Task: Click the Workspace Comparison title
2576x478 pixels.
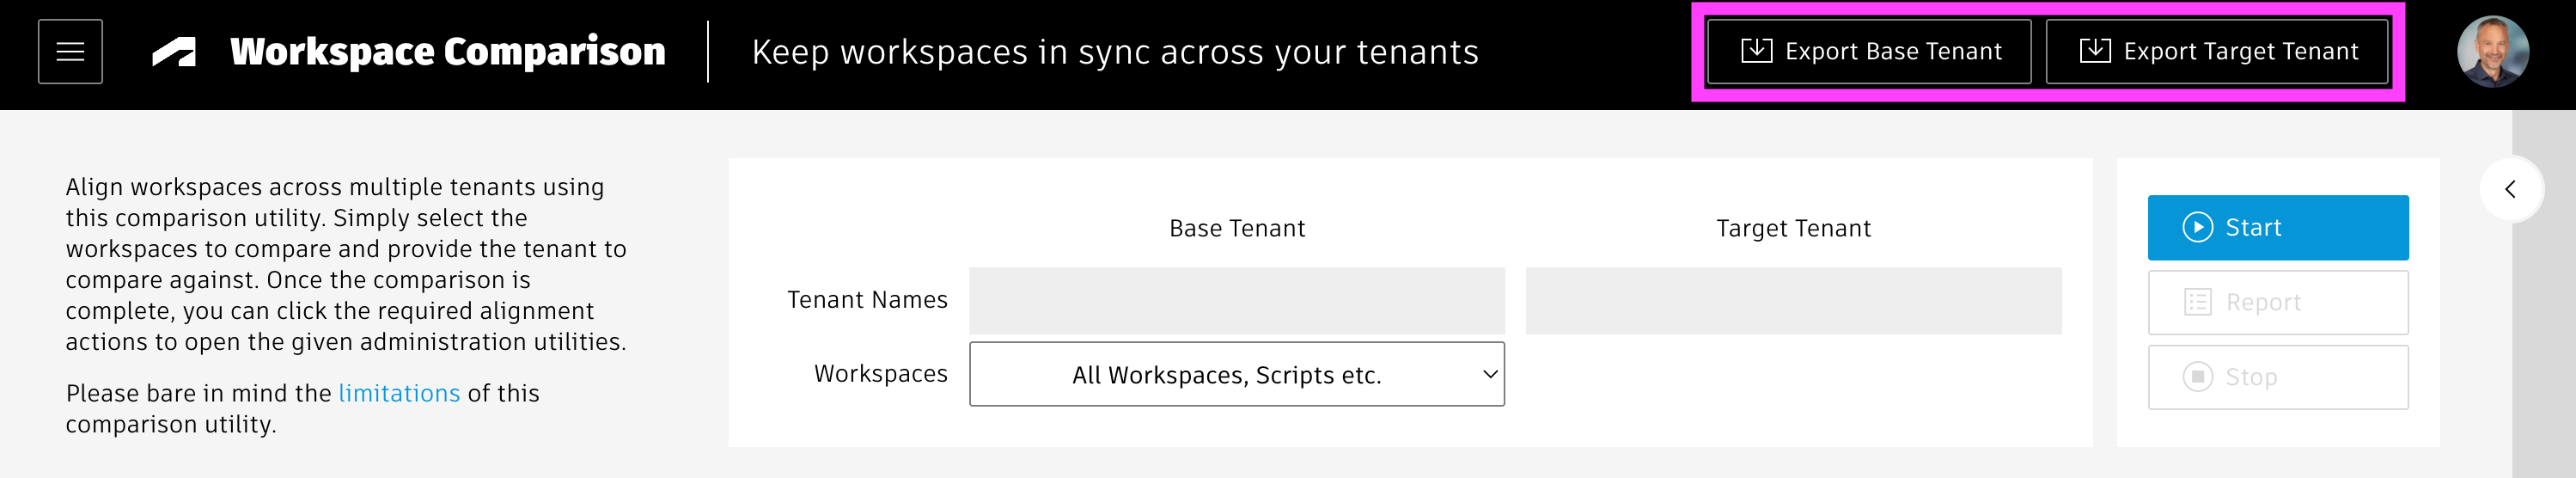Action: click(447, 52)
